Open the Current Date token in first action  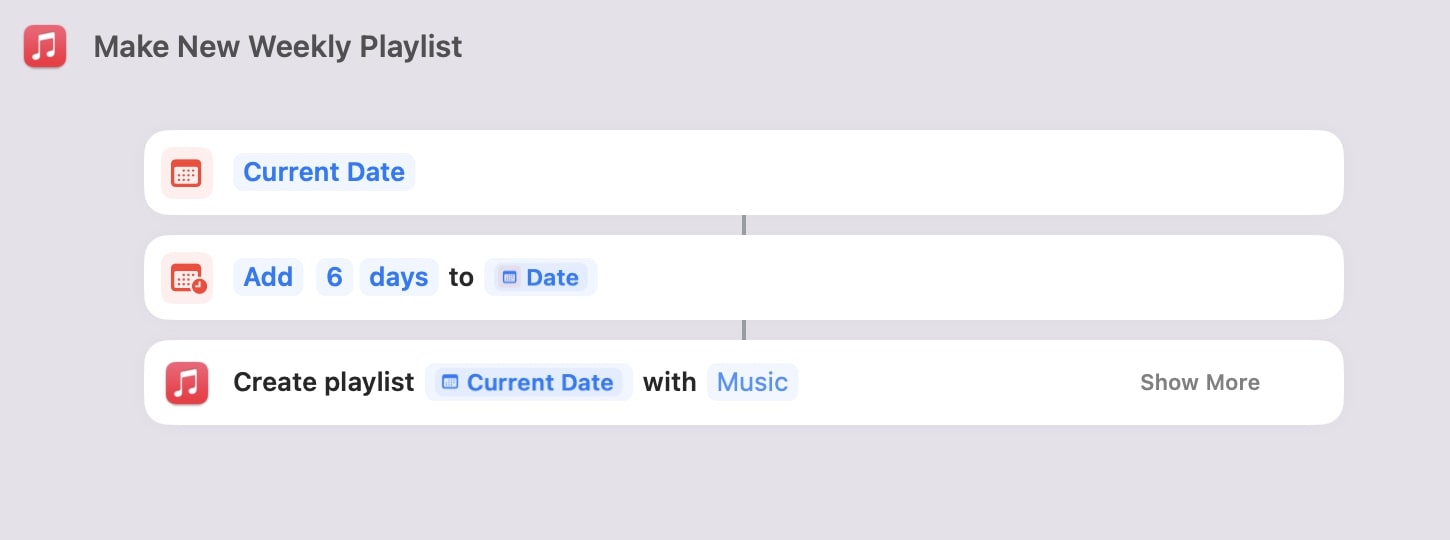[324, 172]
